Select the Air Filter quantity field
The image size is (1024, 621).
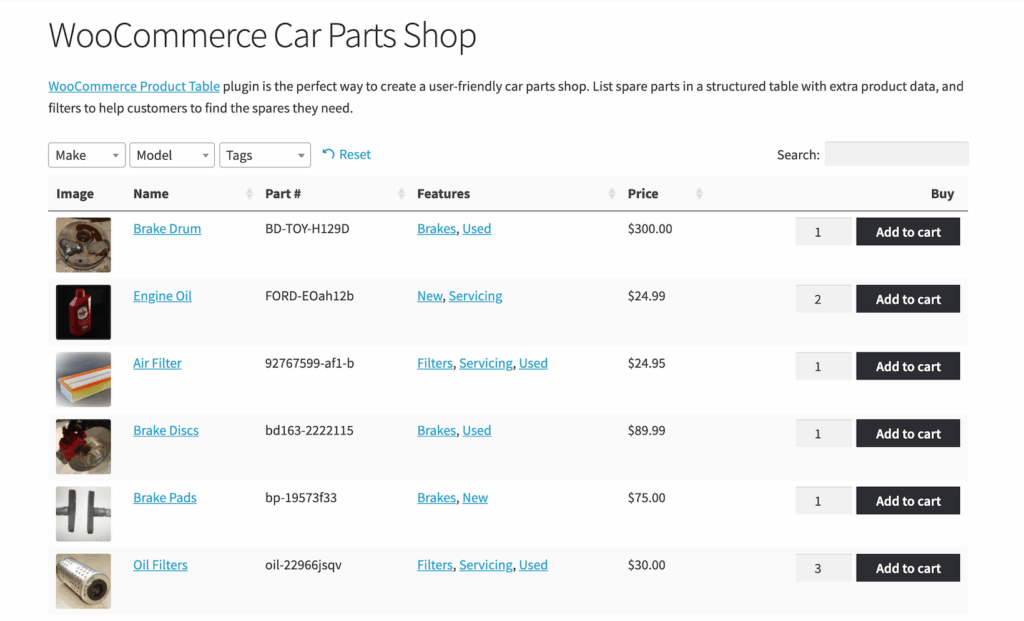pyautogui.click(x=824, y=366)
